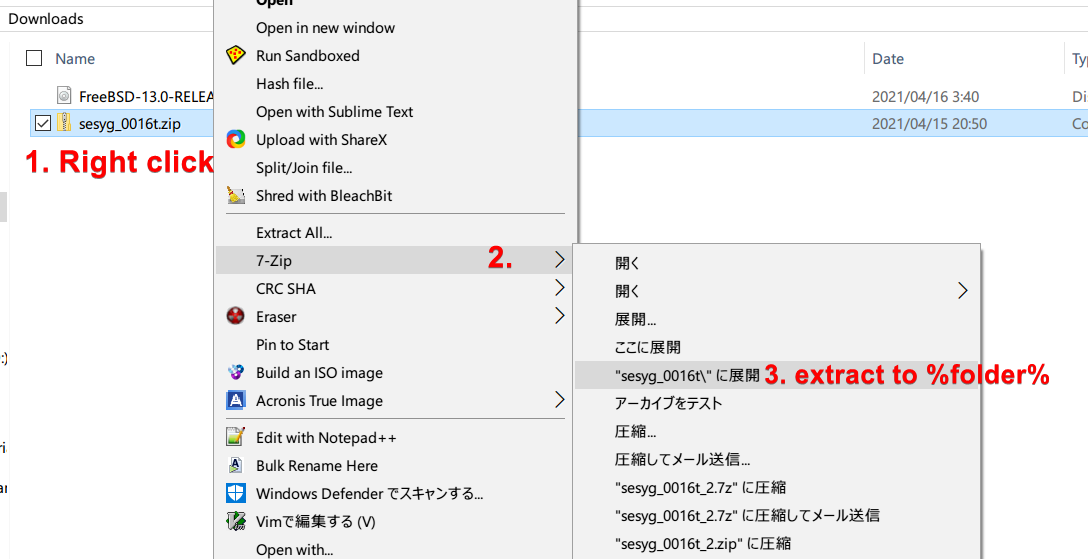Sort files by the Date column header
This screenshot has height=559, width=1088.
pyautogui.click(x=888, y=59)
